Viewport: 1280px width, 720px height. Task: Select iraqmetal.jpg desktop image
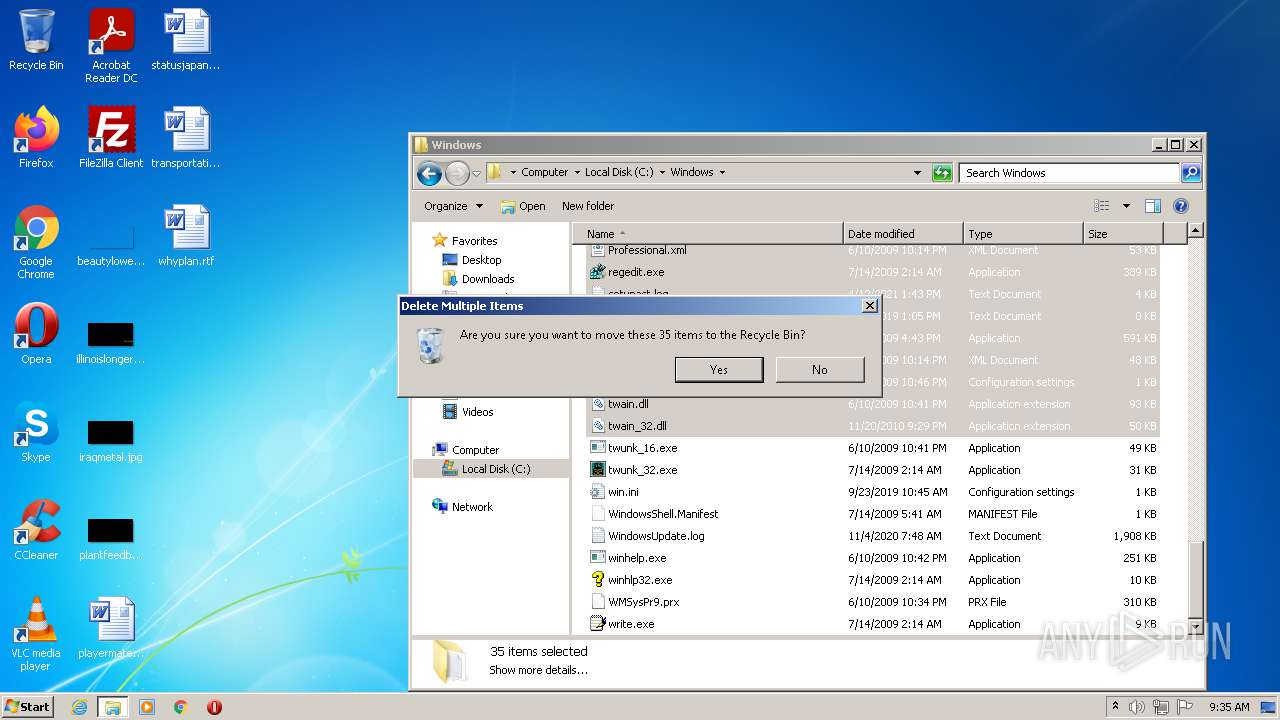point(111,440)
